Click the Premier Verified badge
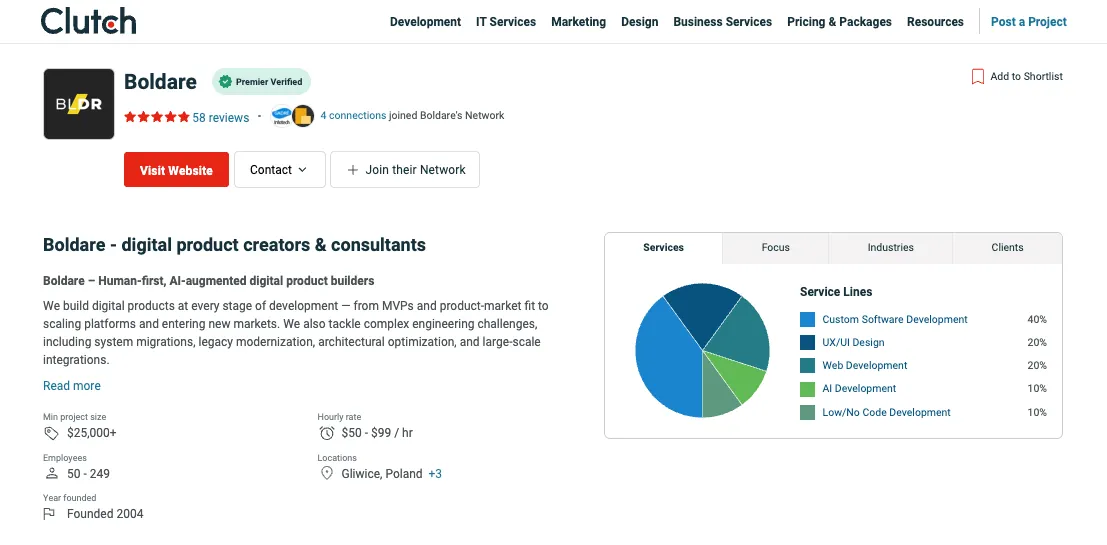The image size is (1107, 545). point(261,82)
